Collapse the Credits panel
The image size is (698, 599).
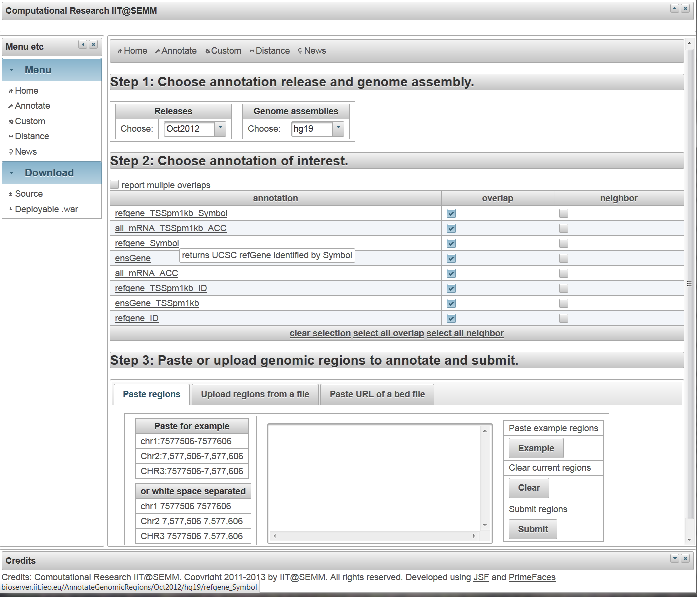(x=674, y=558)
